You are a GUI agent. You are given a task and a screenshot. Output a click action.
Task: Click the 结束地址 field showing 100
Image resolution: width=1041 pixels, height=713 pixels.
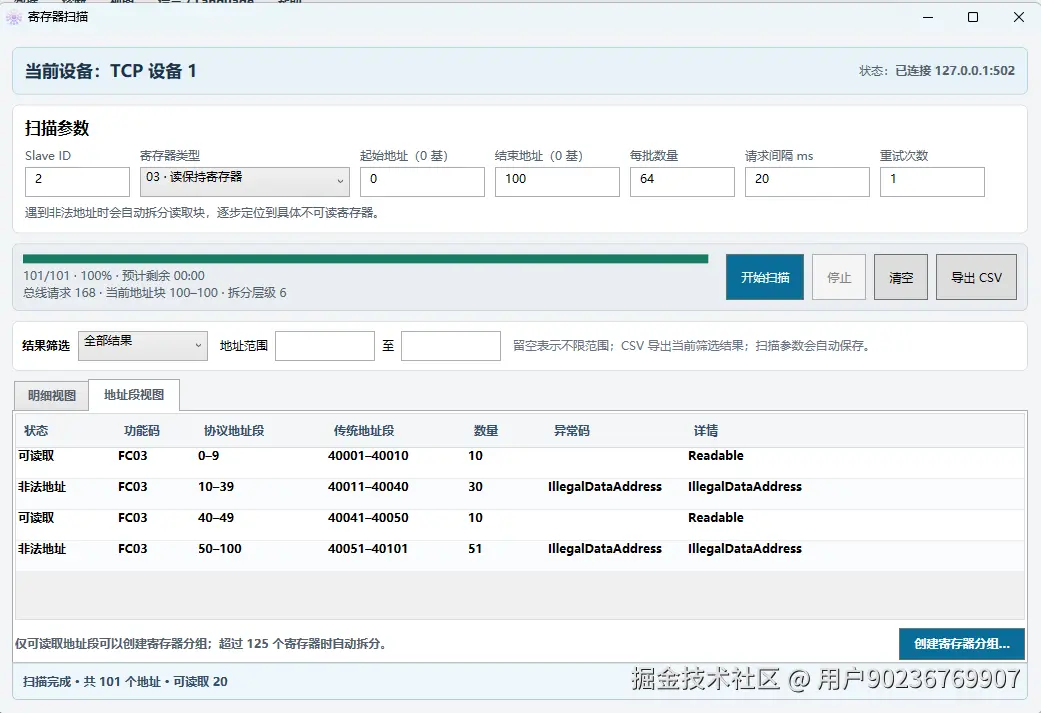[x=557, y=181]
